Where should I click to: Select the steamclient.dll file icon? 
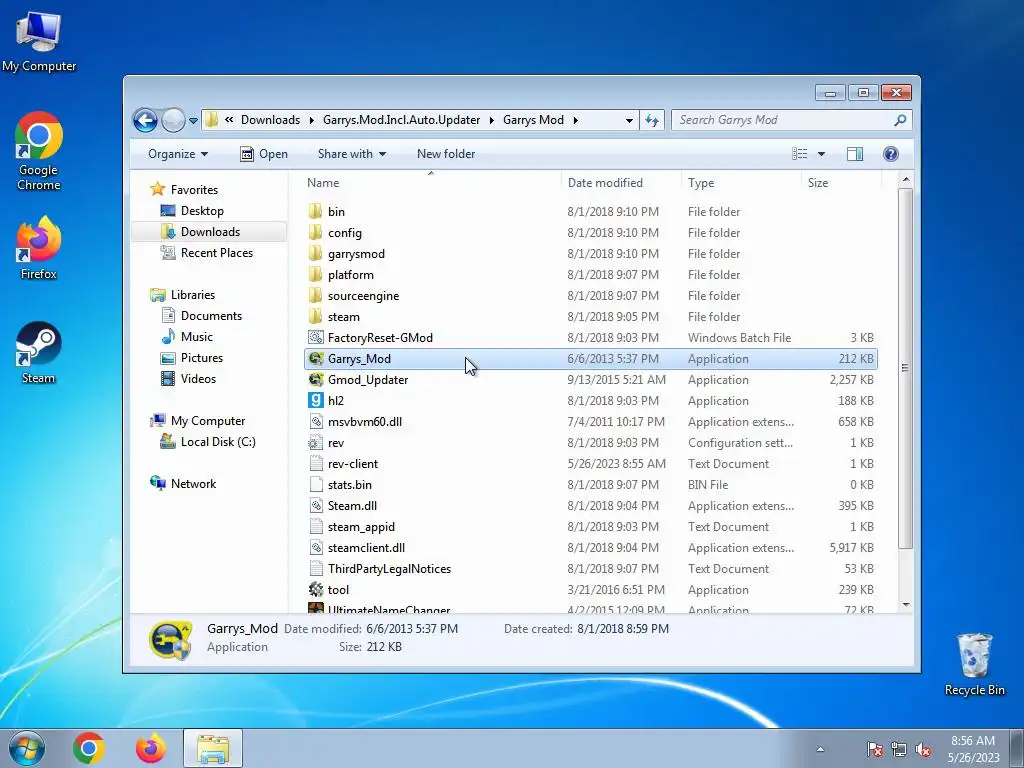(x=316, y=547)
